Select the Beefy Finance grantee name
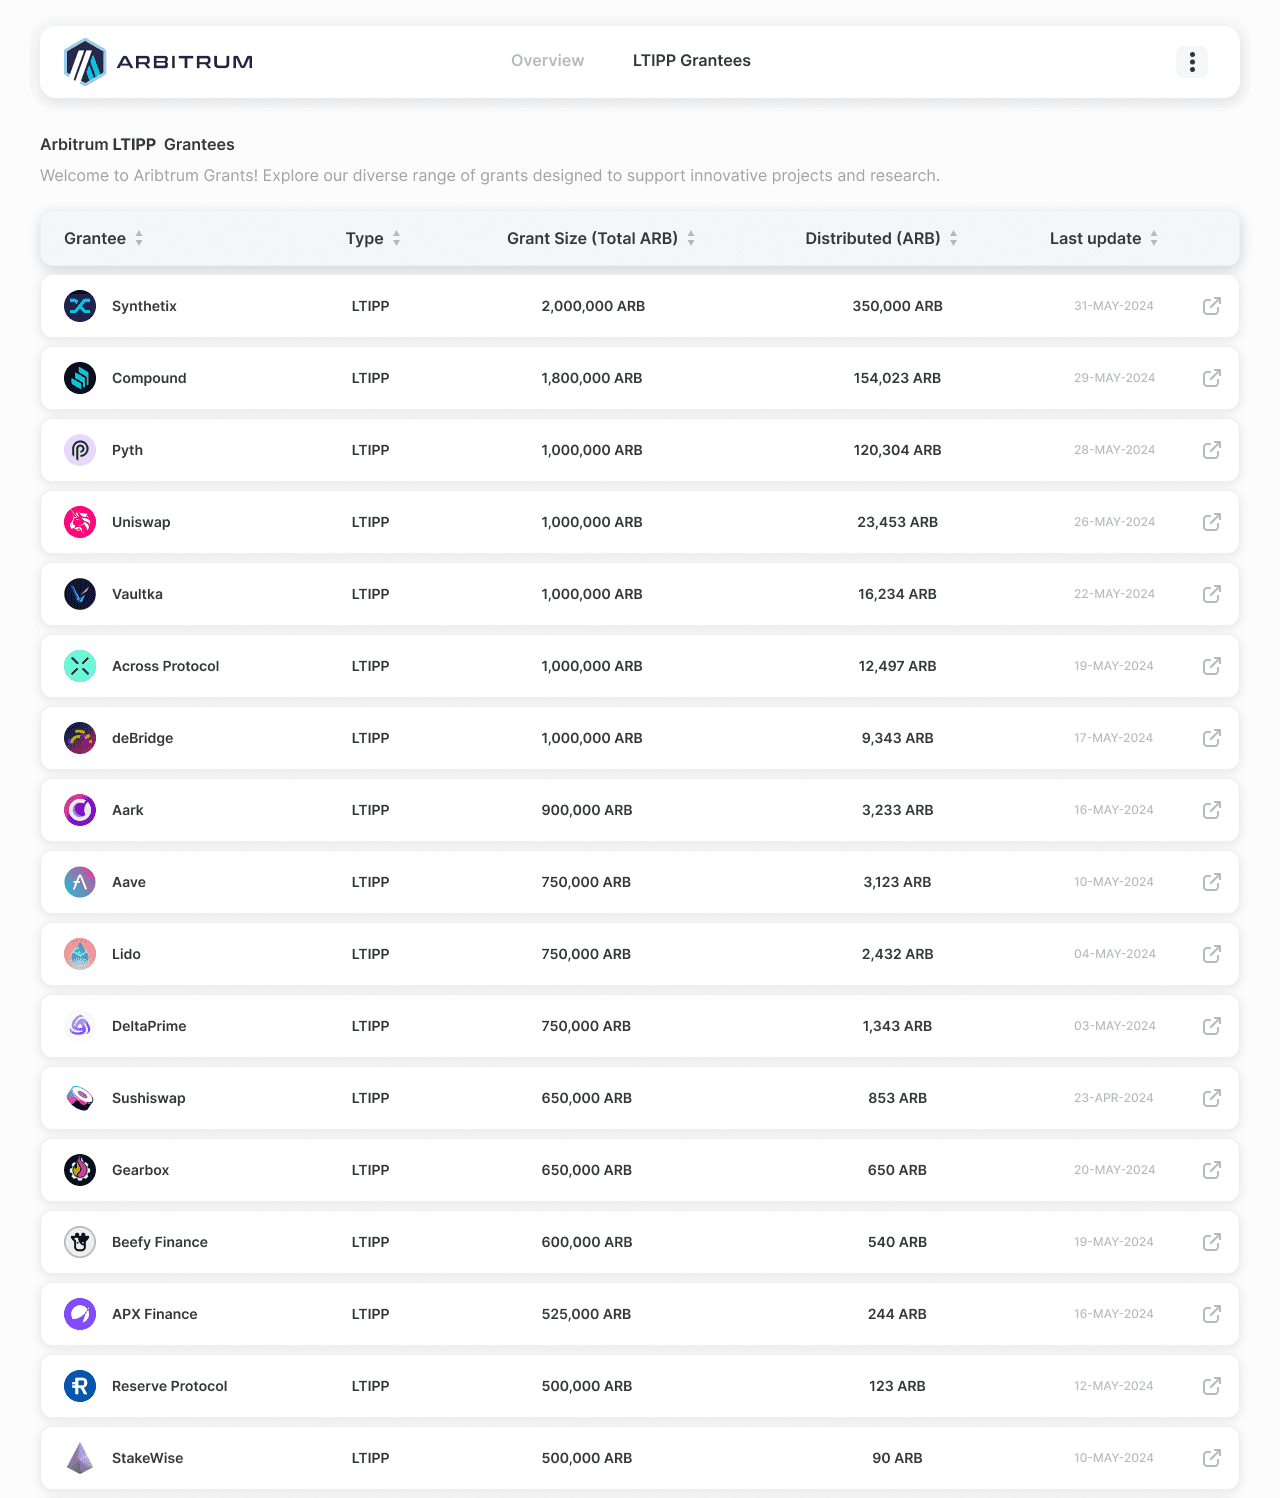This screenshot has height=1498, width=1280. [160, 1242]
